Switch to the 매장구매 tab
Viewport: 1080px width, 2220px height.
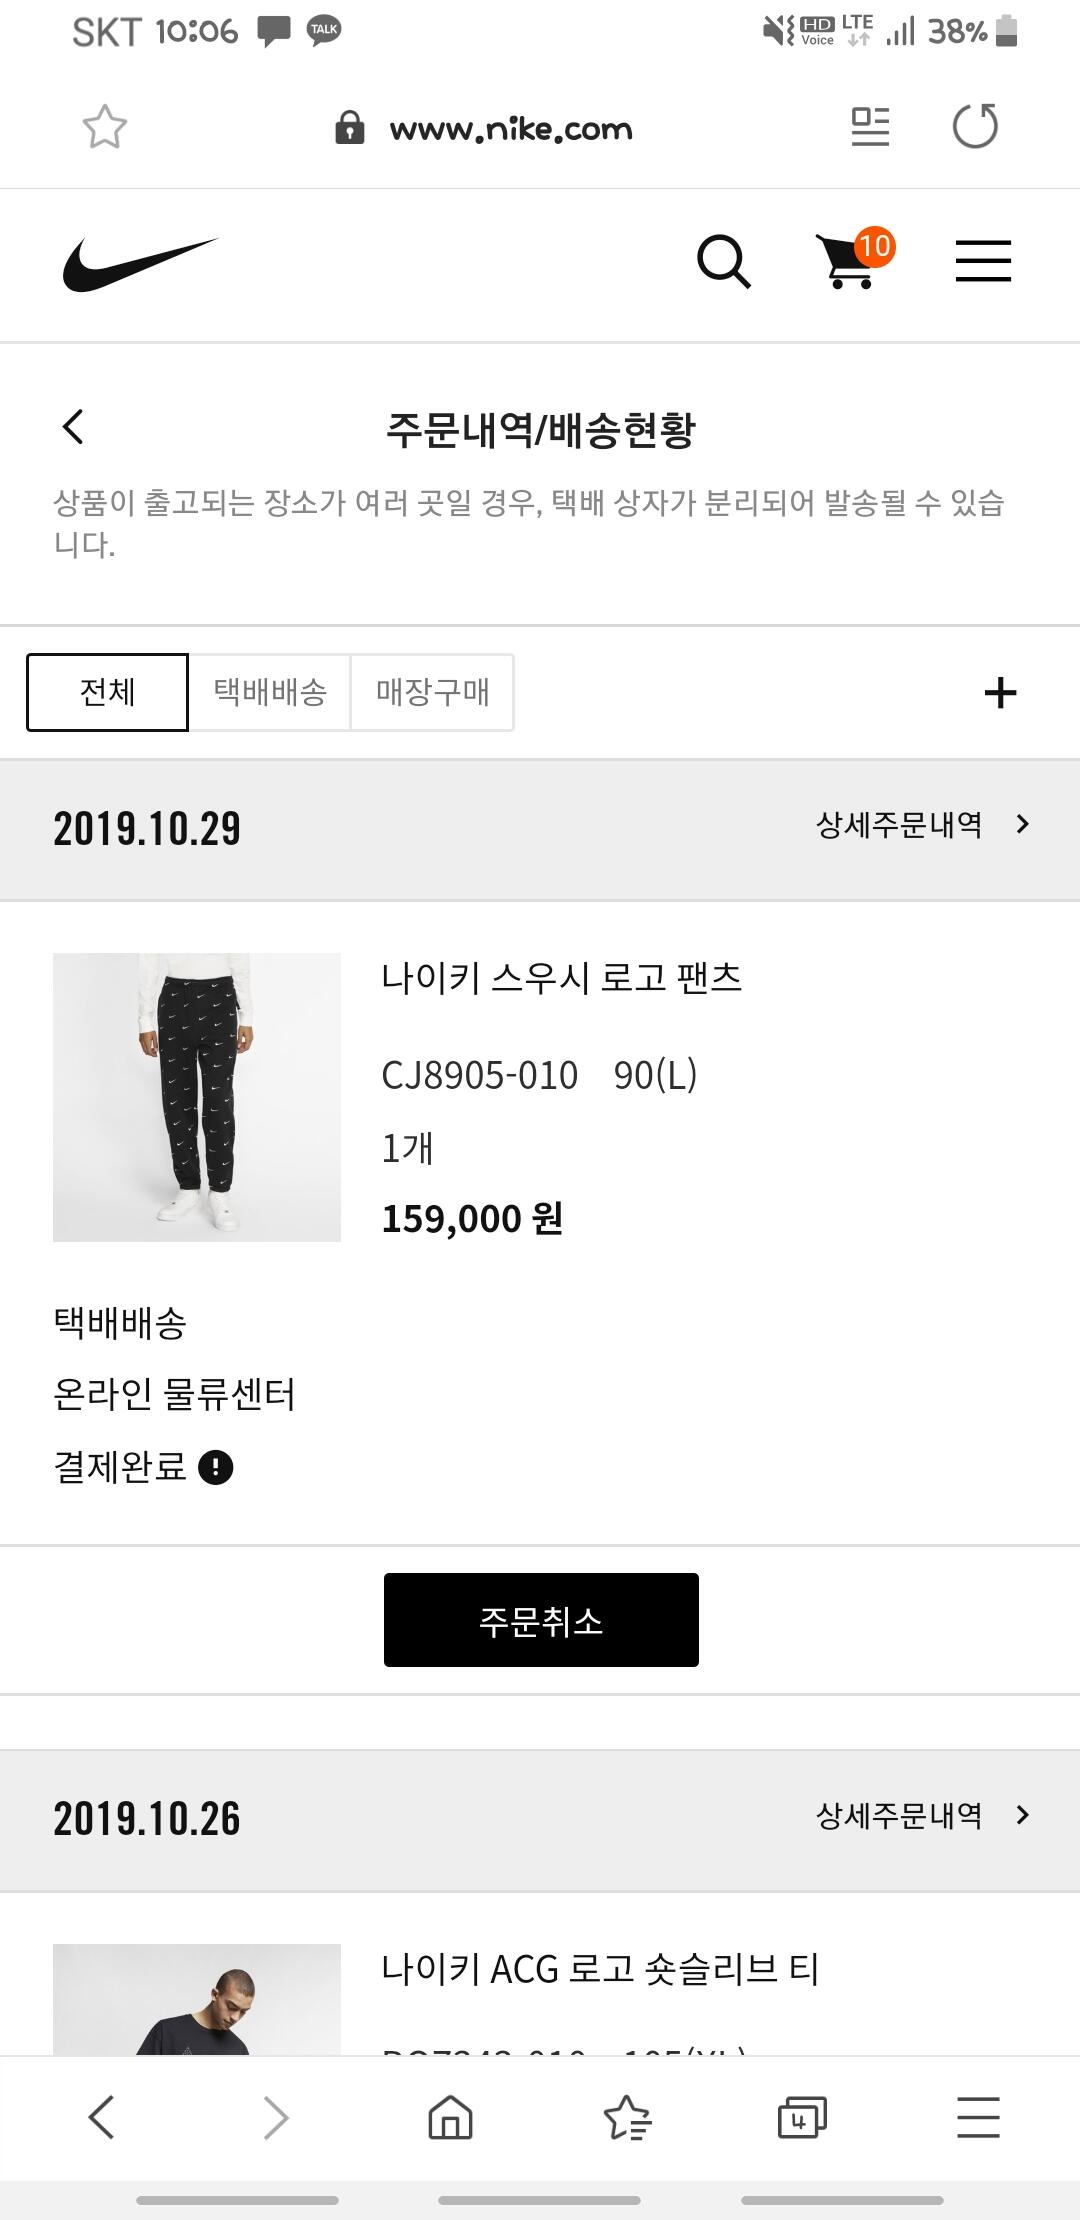432,692
